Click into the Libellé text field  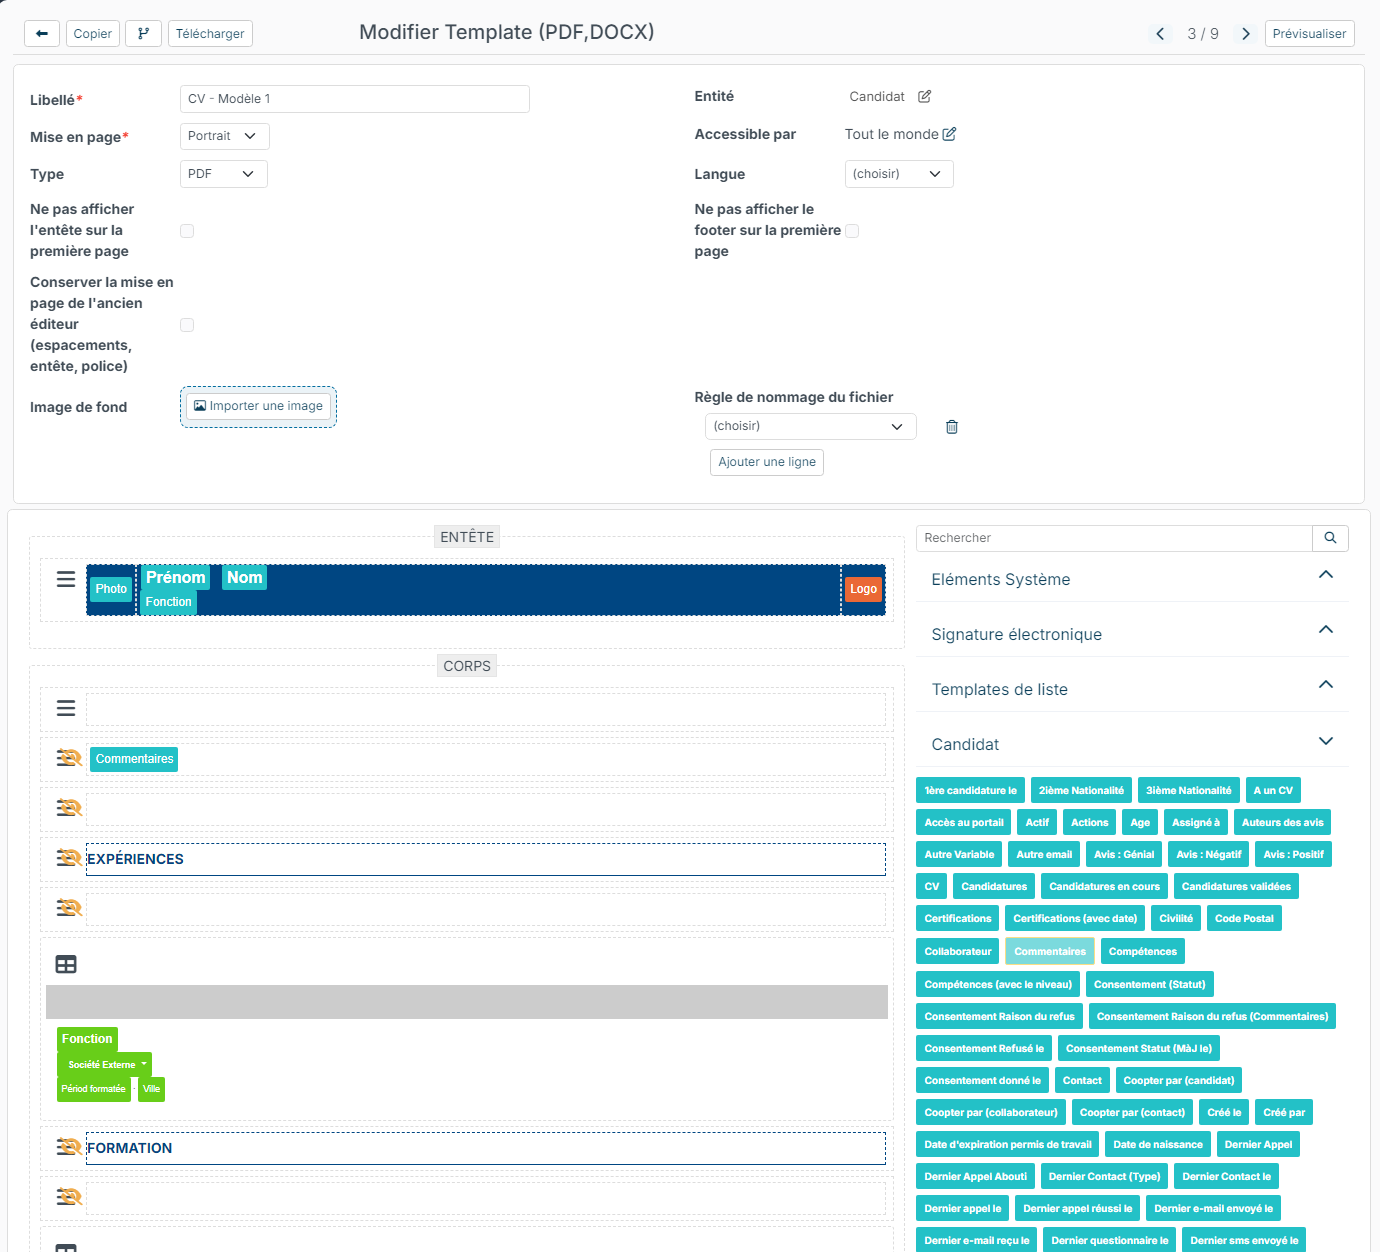coord(355,99)
